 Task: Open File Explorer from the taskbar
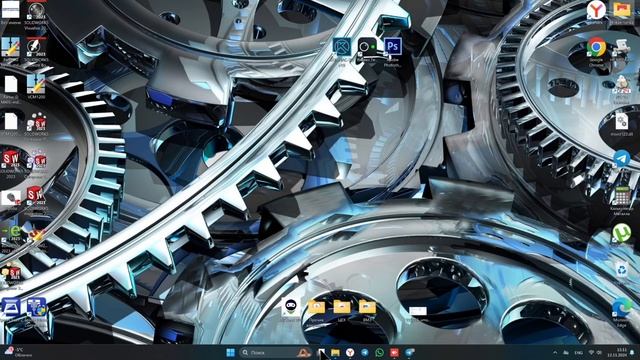click(x=335, y=352)
